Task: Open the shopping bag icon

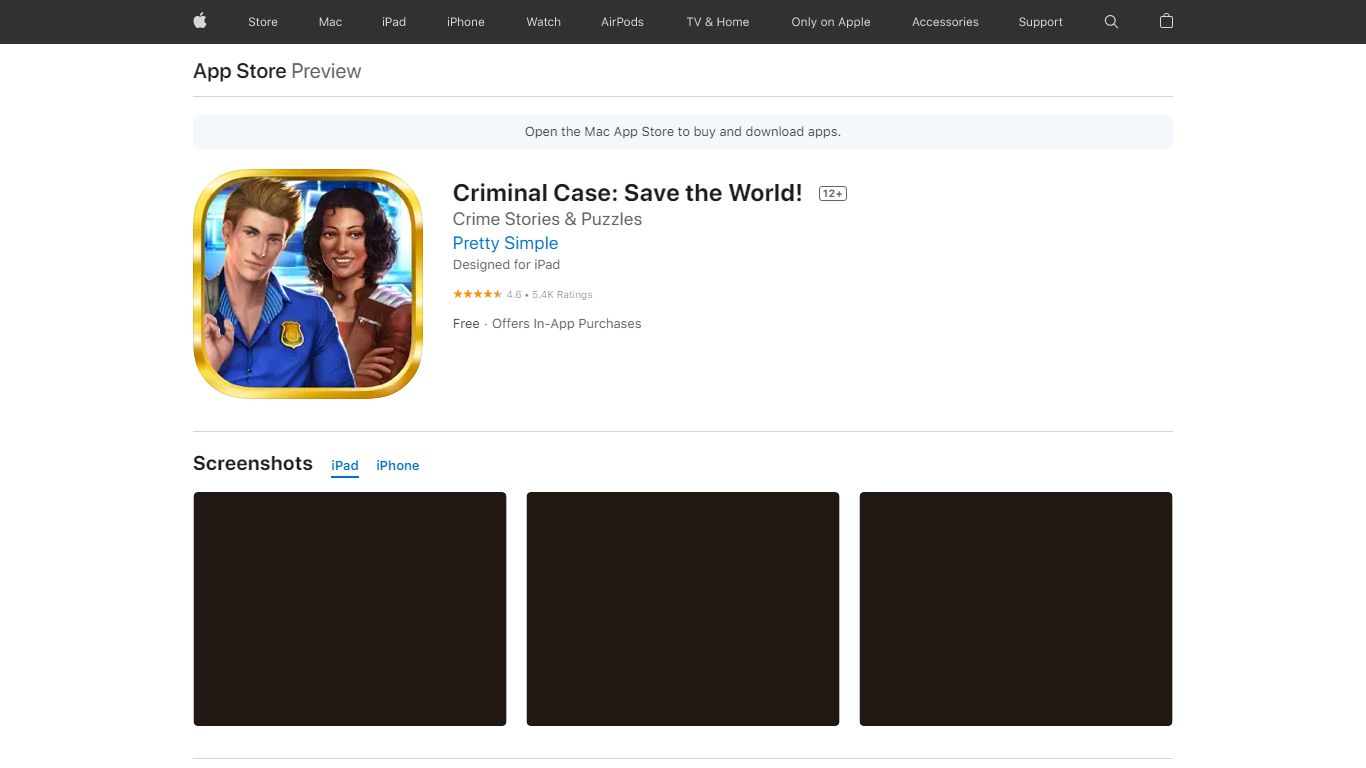Action: (x=1166, y=21)
